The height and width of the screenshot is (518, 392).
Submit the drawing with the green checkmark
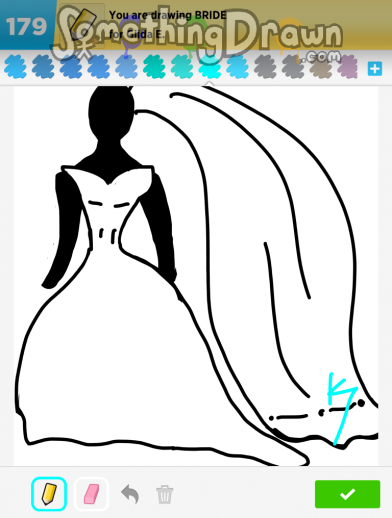coord(347,494)
